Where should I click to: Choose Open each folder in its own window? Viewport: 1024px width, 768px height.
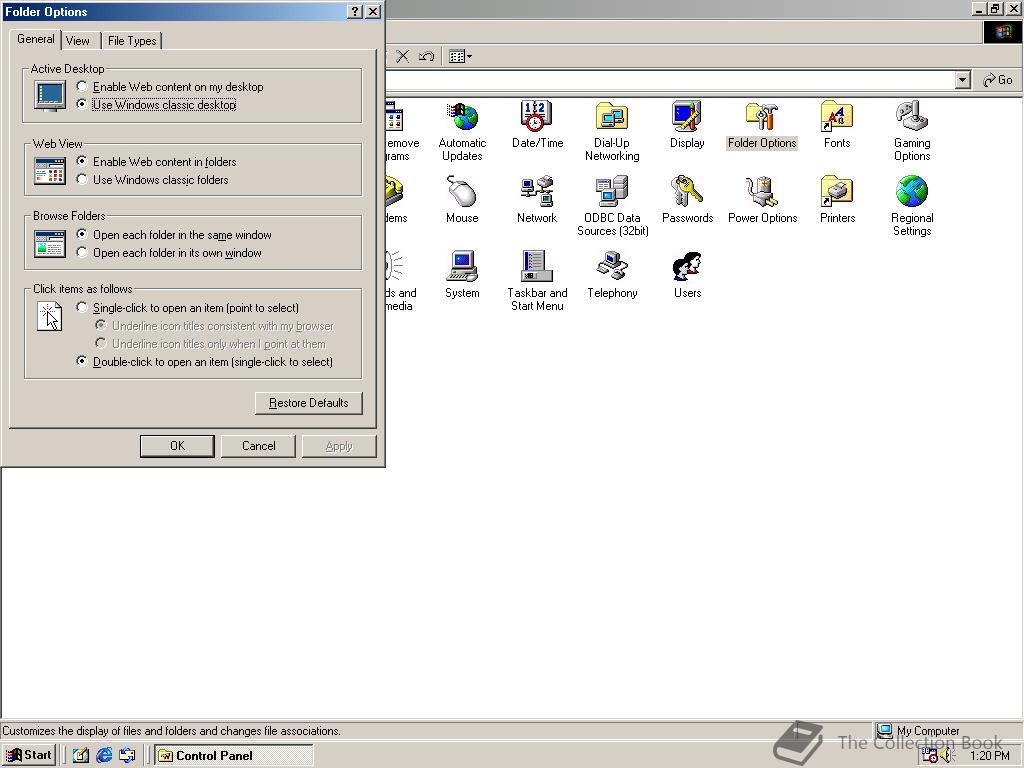click(x=169, y=253)
